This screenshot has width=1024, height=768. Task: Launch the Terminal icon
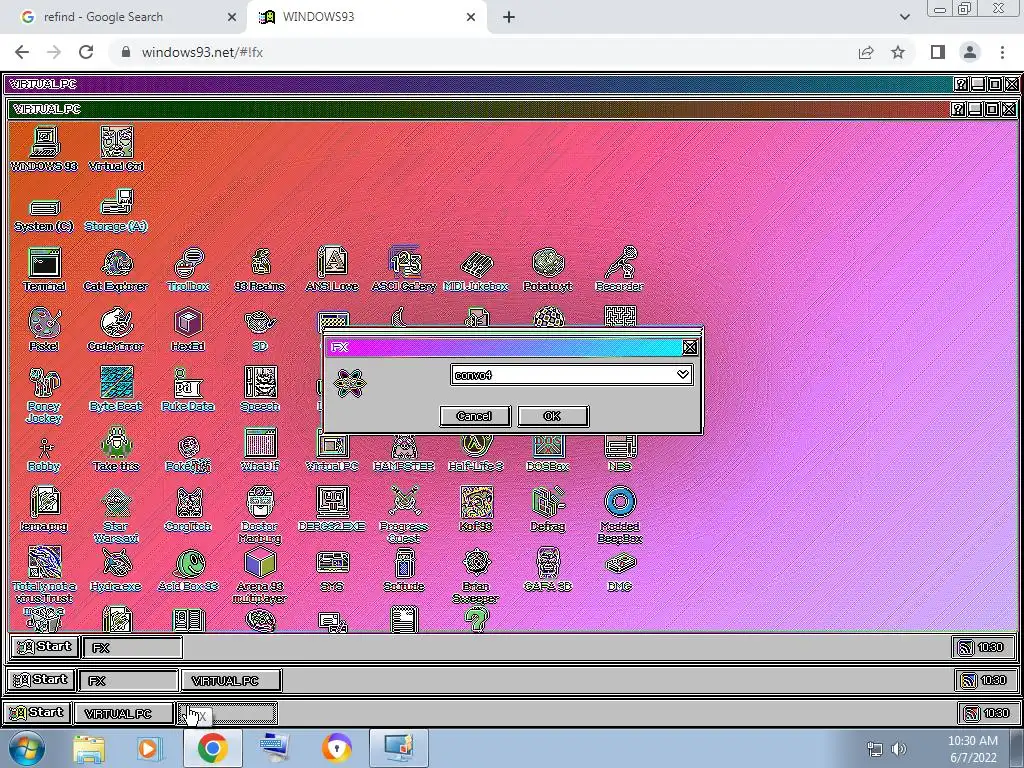[44, 269]
